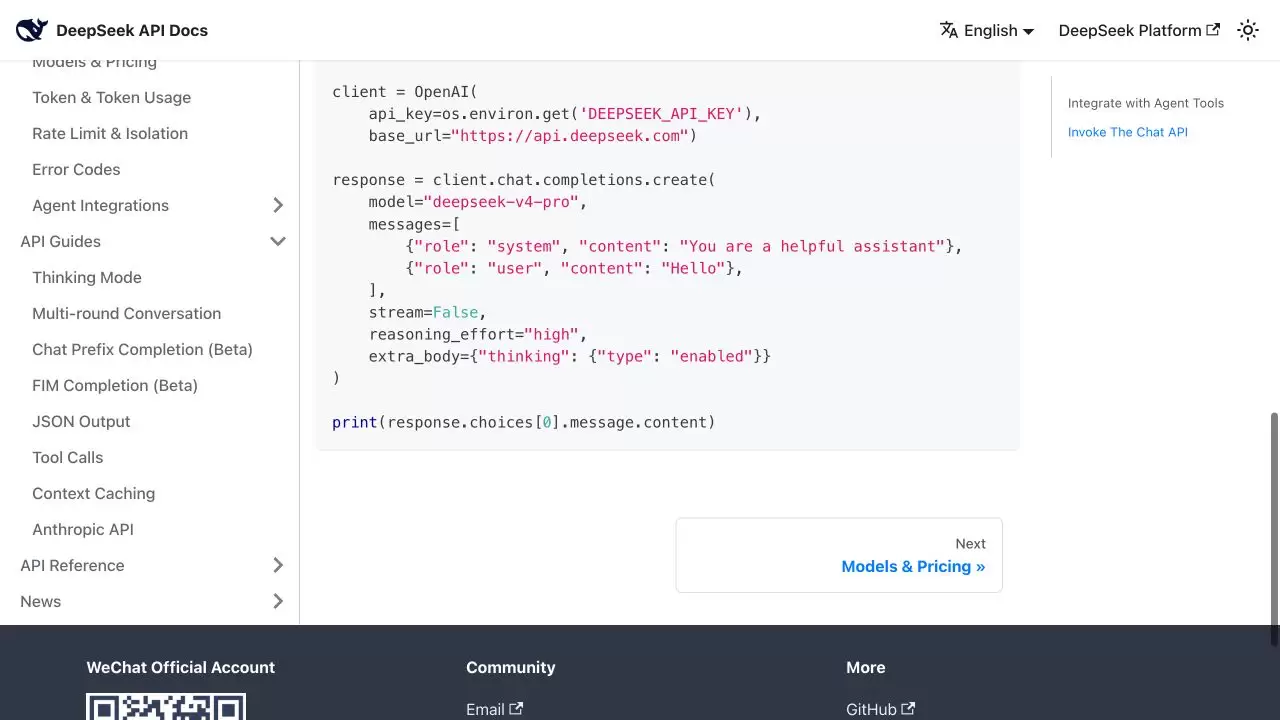Viewport: 1280px width, 720px height.
Task: Open the Context Caching guide
Action: (x=94, y=493)
